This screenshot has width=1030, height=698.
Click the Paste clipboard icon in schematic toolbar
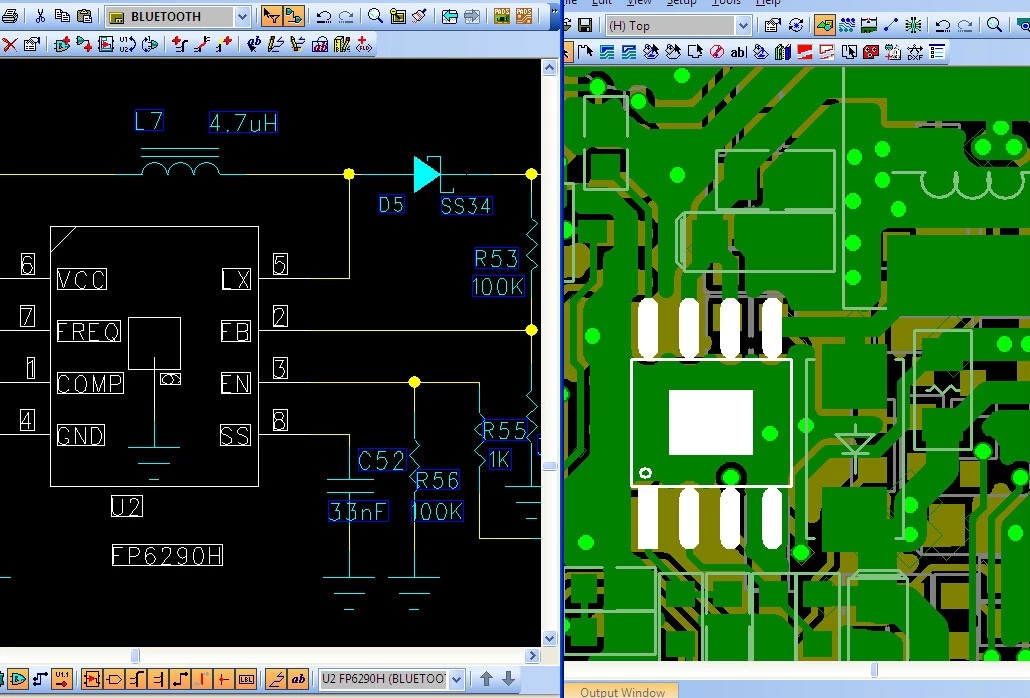point(85,16)
